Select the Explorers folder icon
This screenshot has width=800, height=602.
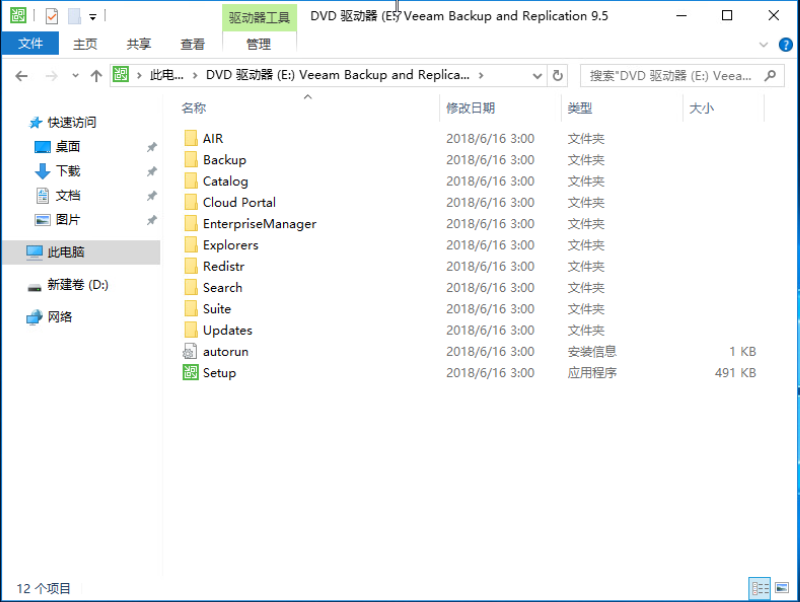pyautogui.click(x=191, y=245)
